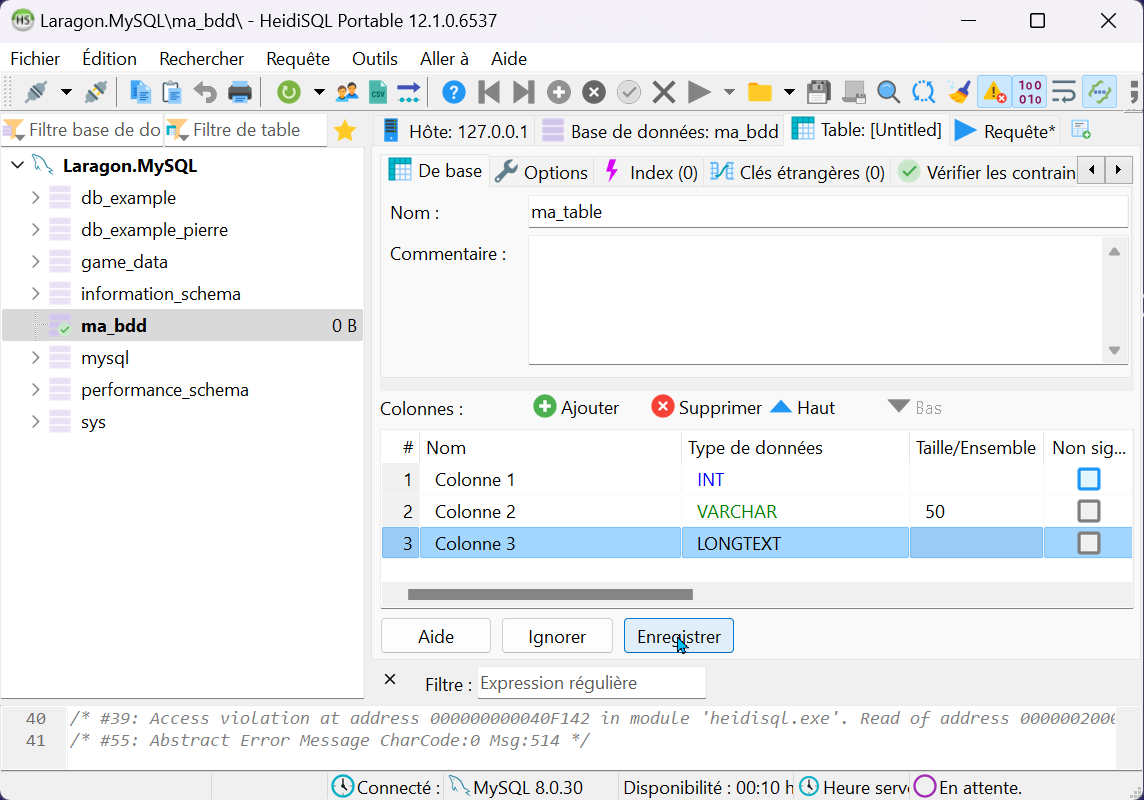Click the yellow favorites star icon
1144x800 pixels.
click(x=345, y=130)
